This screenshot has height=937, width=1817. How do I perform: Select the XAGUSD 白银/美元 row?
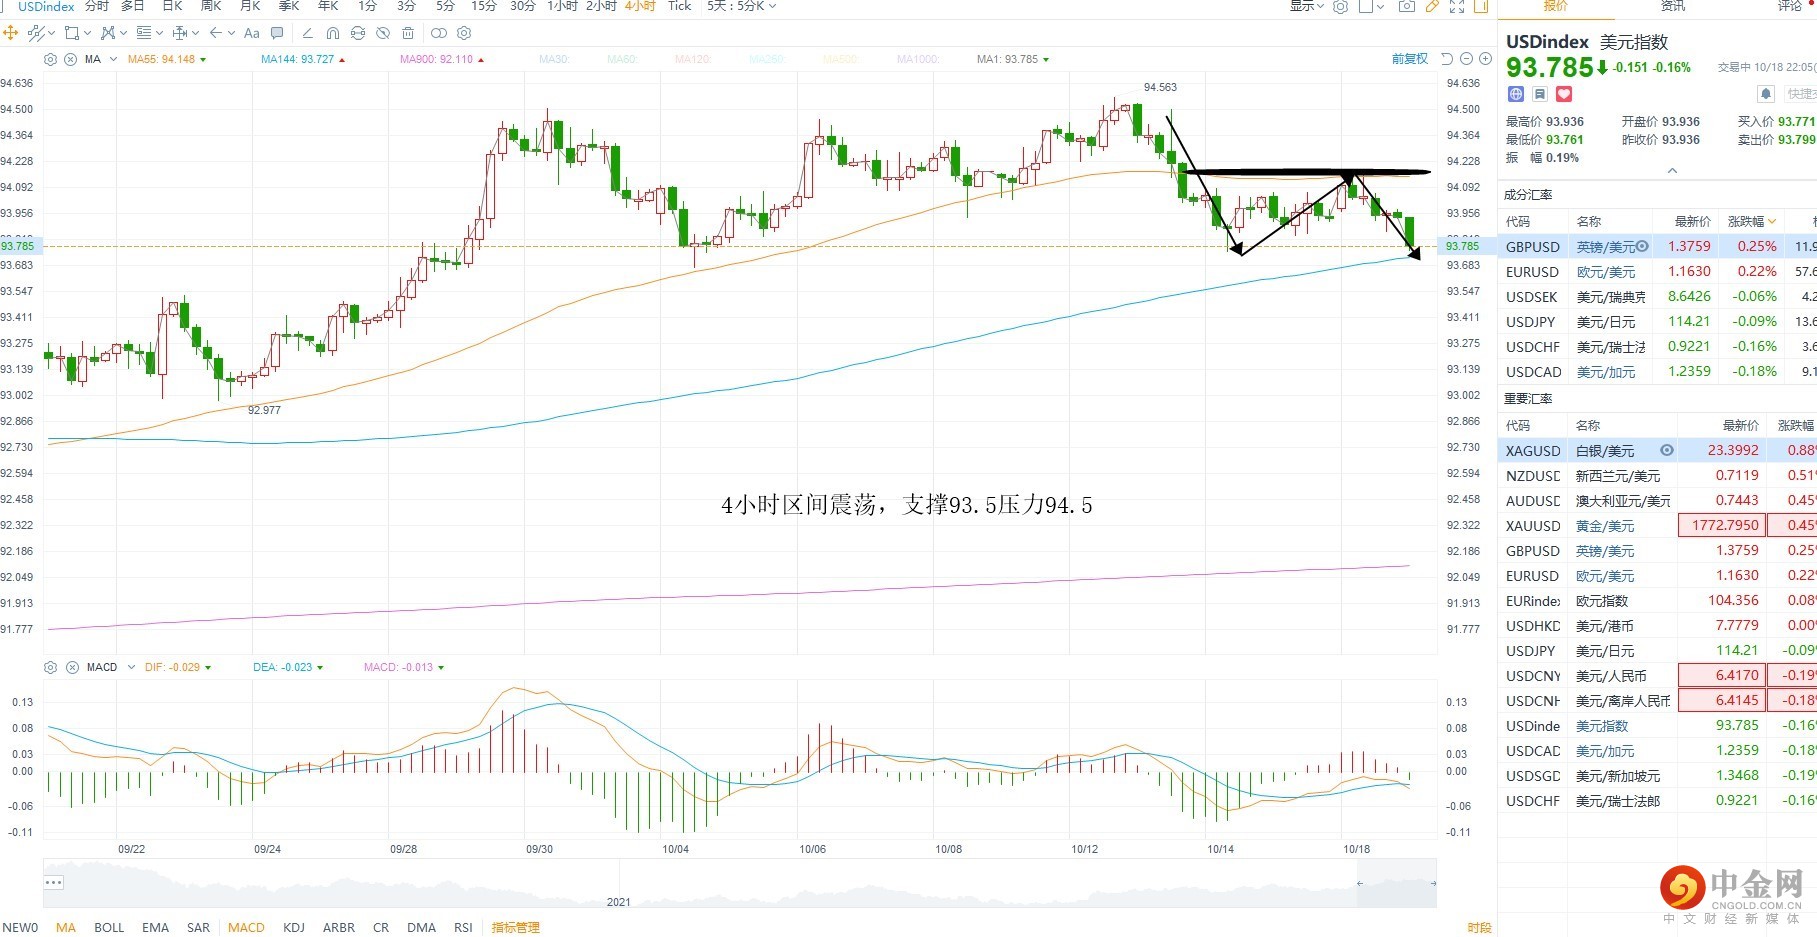[x=1657, y=451]
